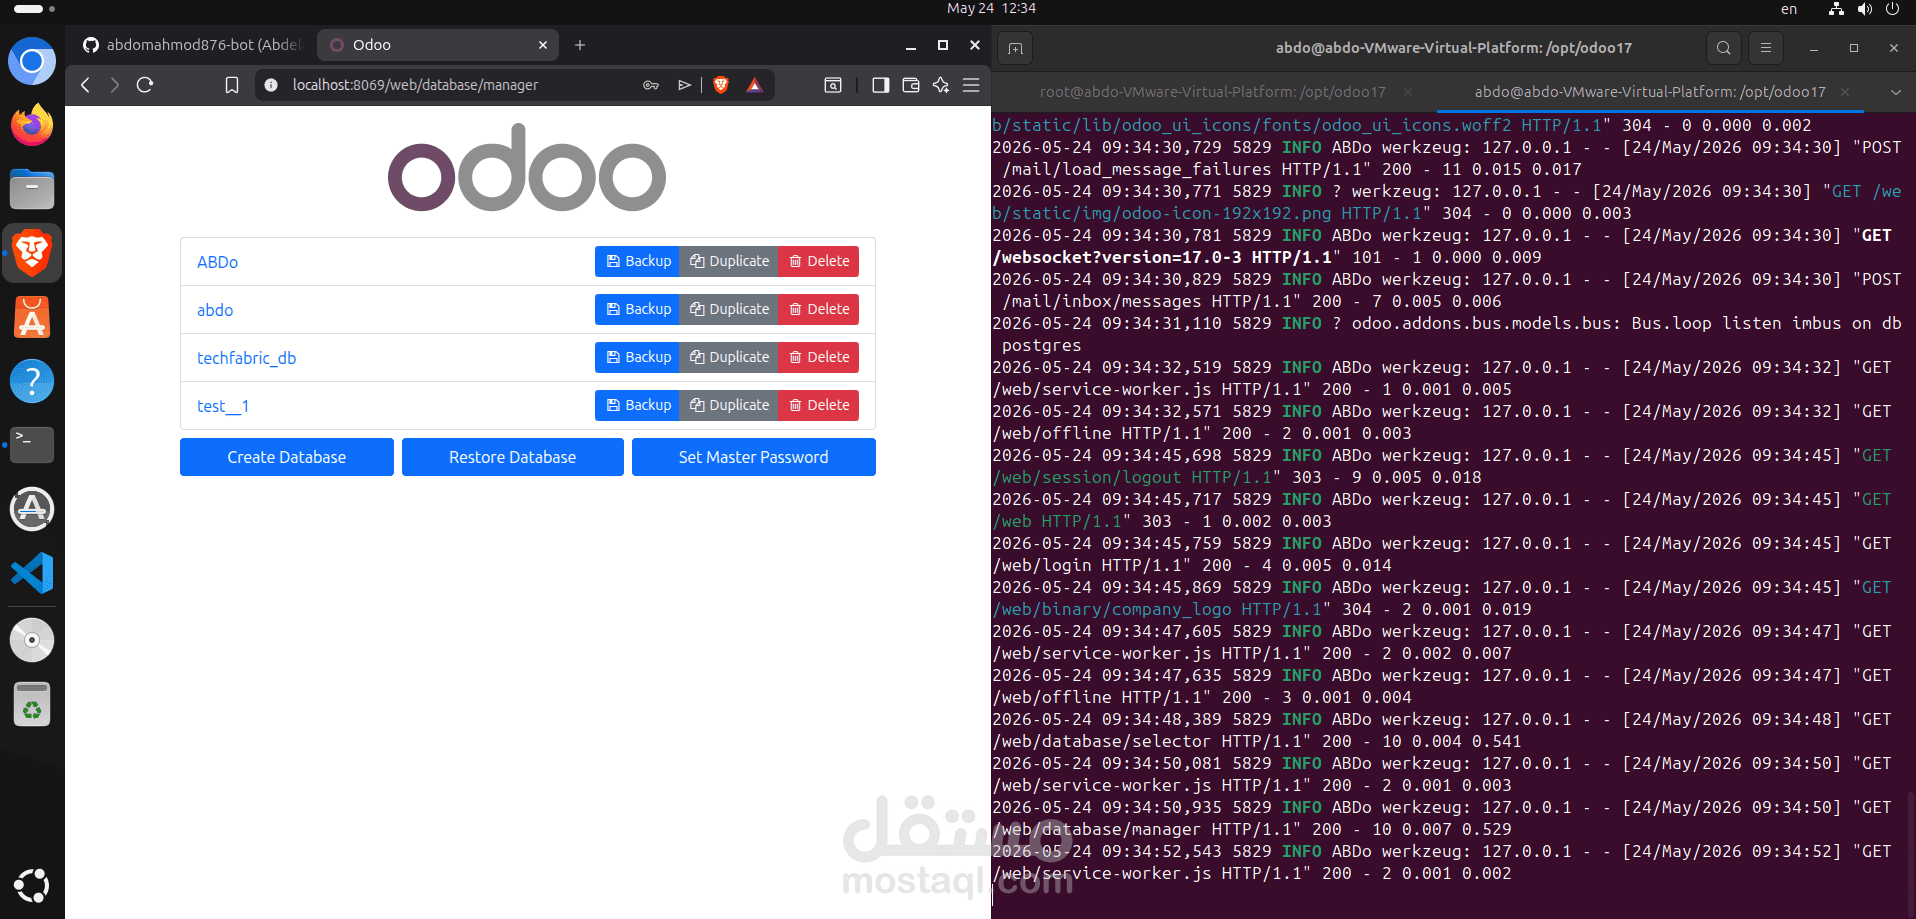Open Trash in the dock
This screenshot has width=1916, height=919.
tap(32, 705)
